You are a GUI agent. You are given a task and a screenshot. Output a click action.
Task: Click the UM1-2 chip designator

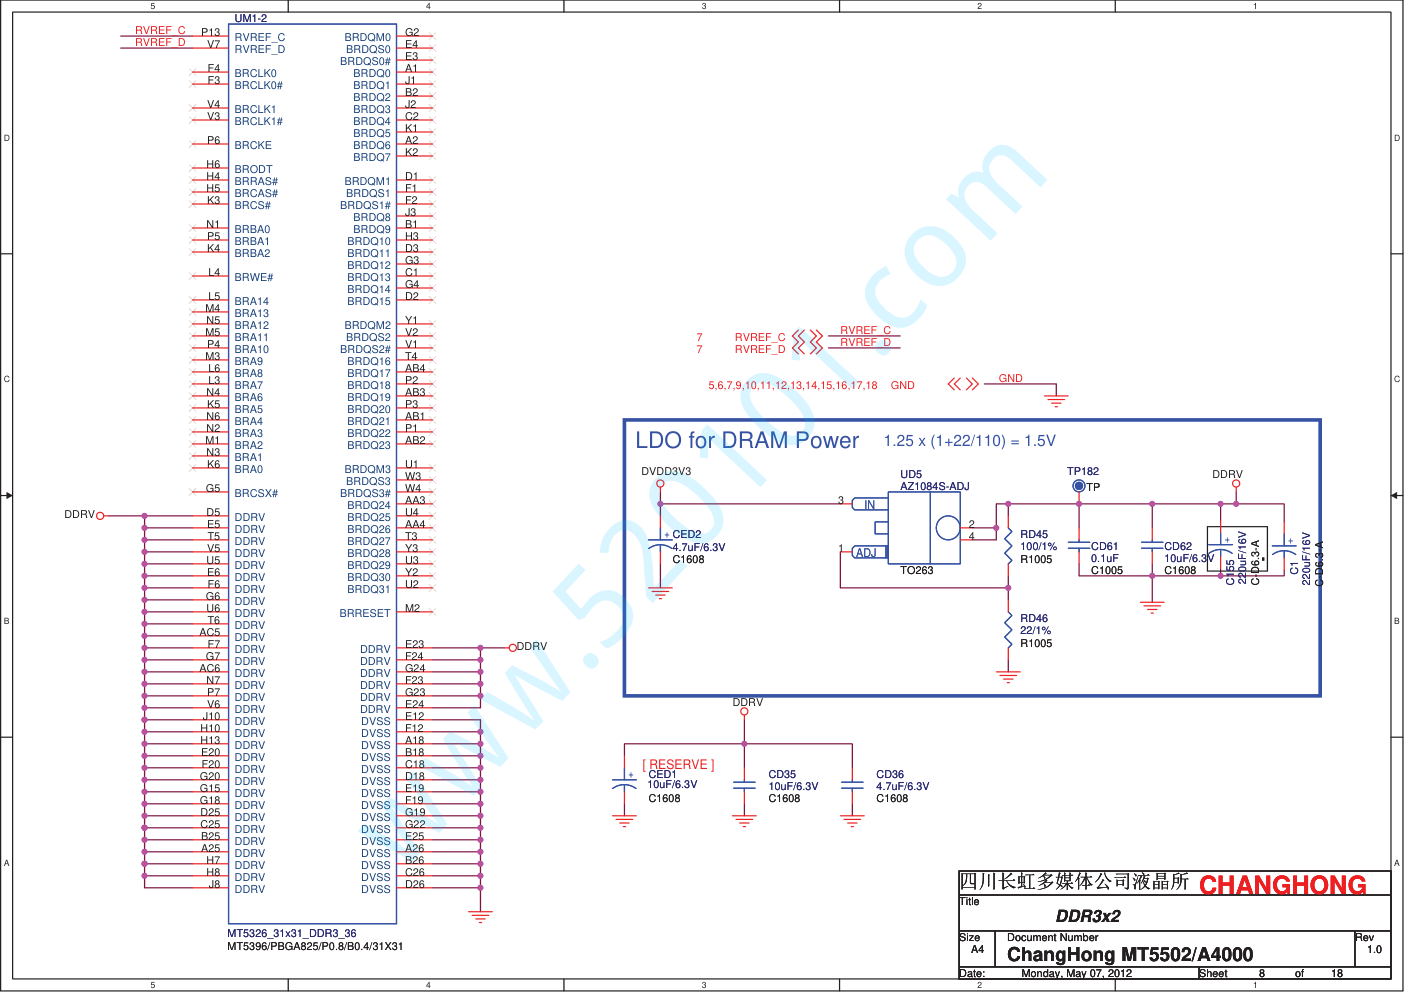(x=251, y=18)
